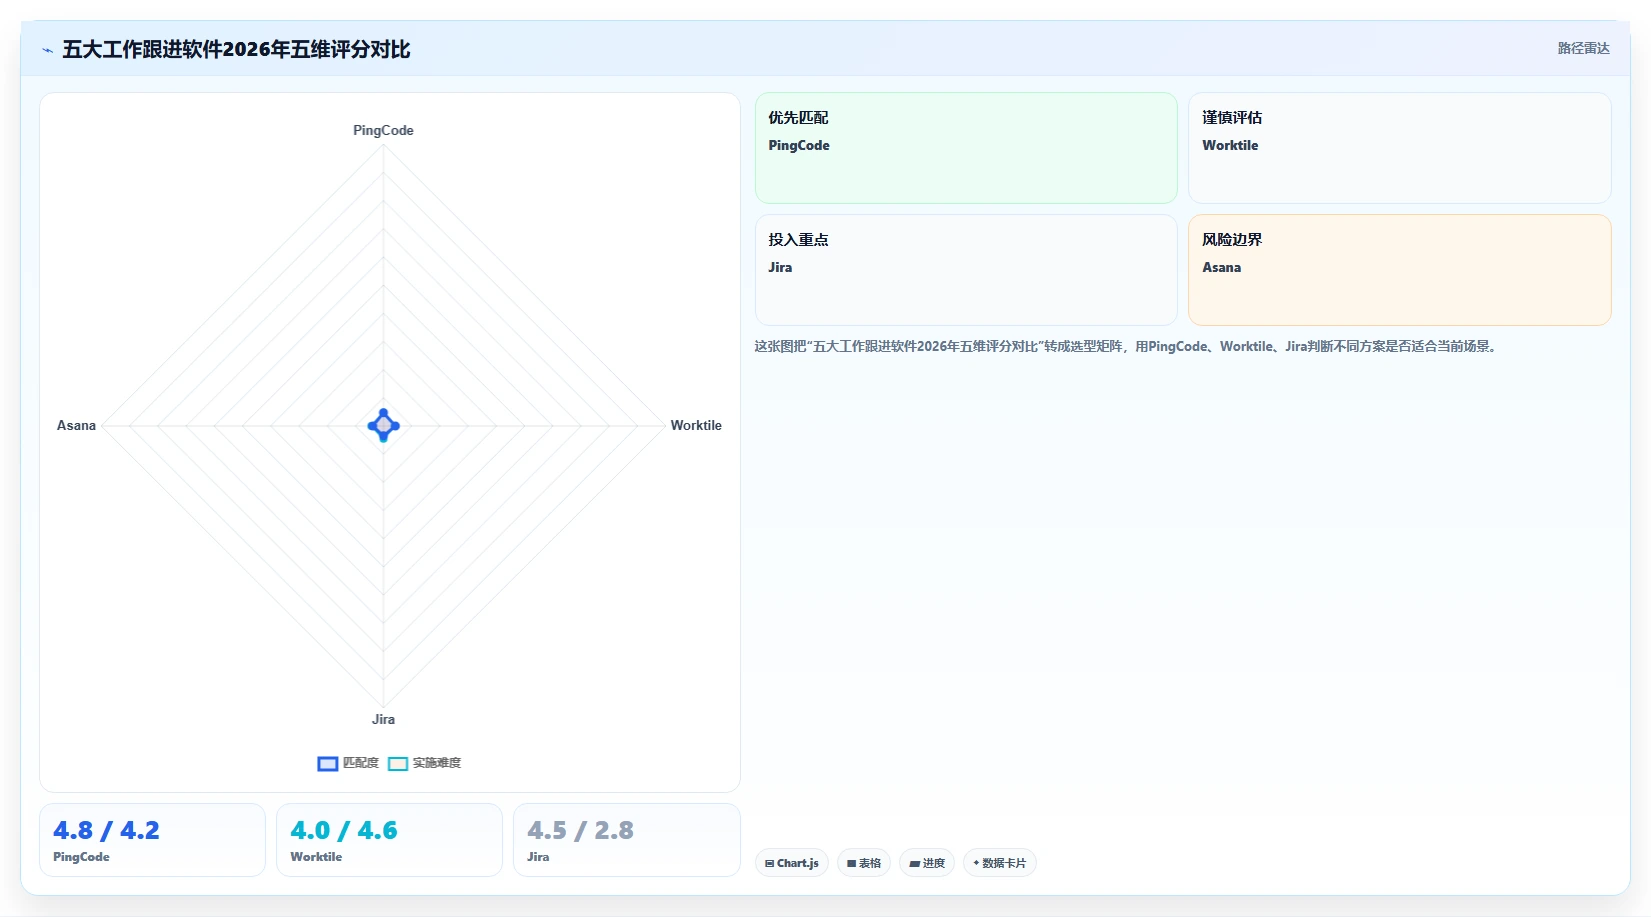Toggle the 实施难度 legend swatch
This screenshot has height=917, width=1651.
[x=398, y=763]
